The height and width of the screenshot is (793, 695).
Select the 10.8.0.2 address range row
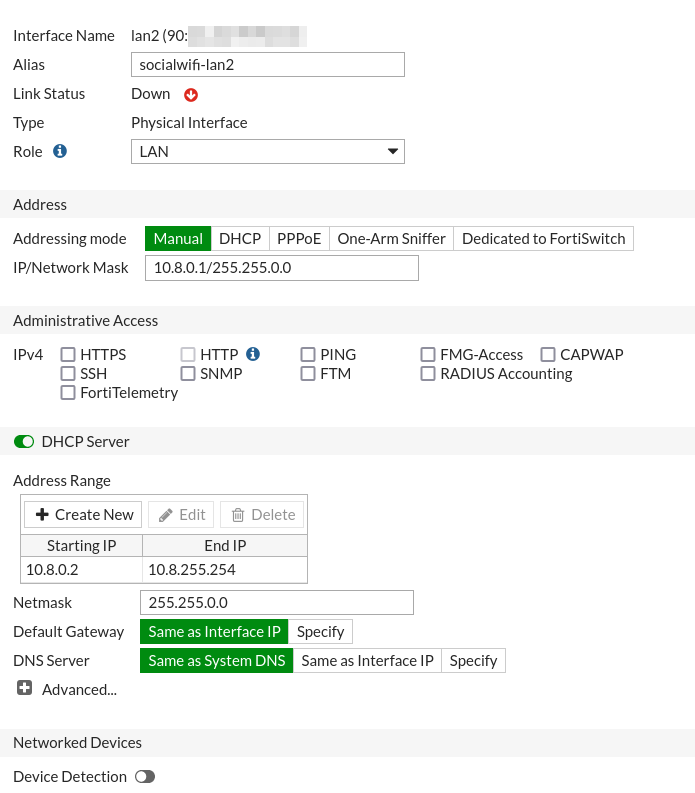82,570
